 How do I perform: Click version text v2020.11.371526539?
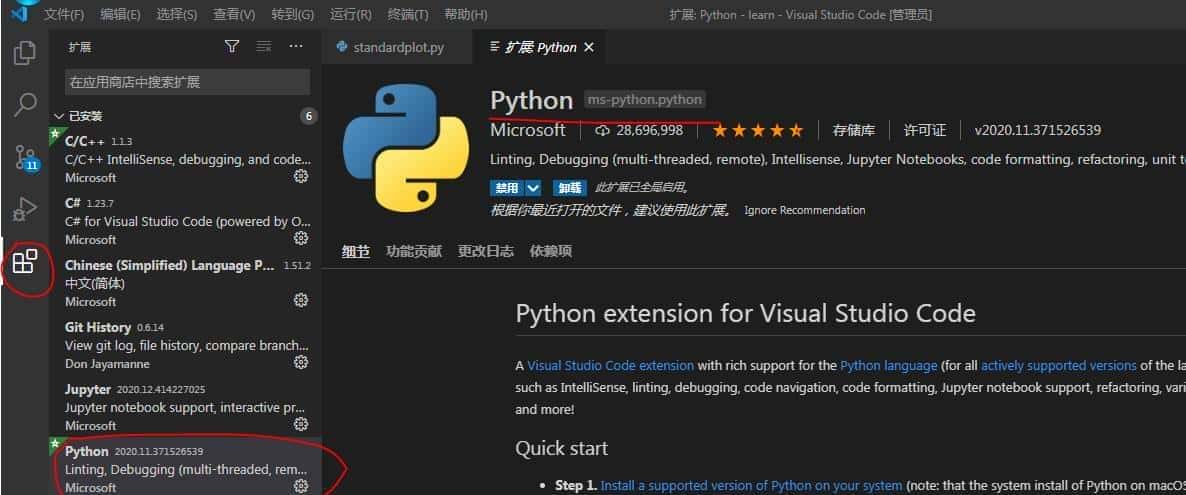(x=1038, y=131)
